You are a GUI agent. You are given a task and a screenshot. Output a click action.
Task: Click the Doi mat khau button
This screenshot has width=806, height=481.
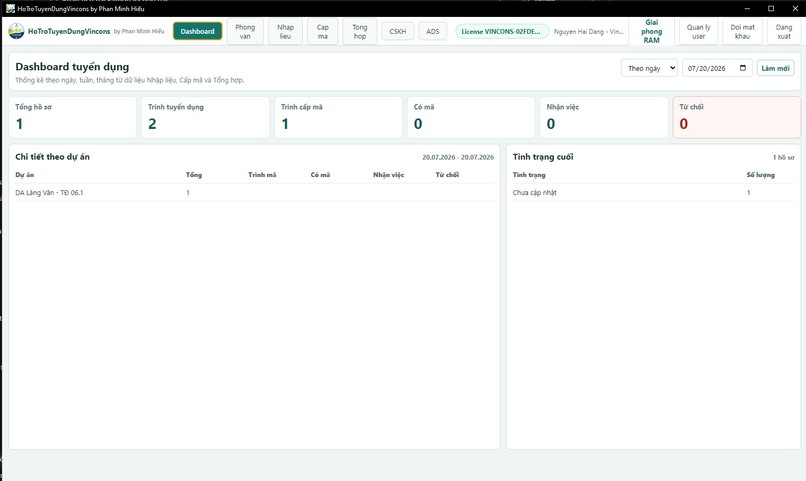pyautogui.click(x=743, y=31)
